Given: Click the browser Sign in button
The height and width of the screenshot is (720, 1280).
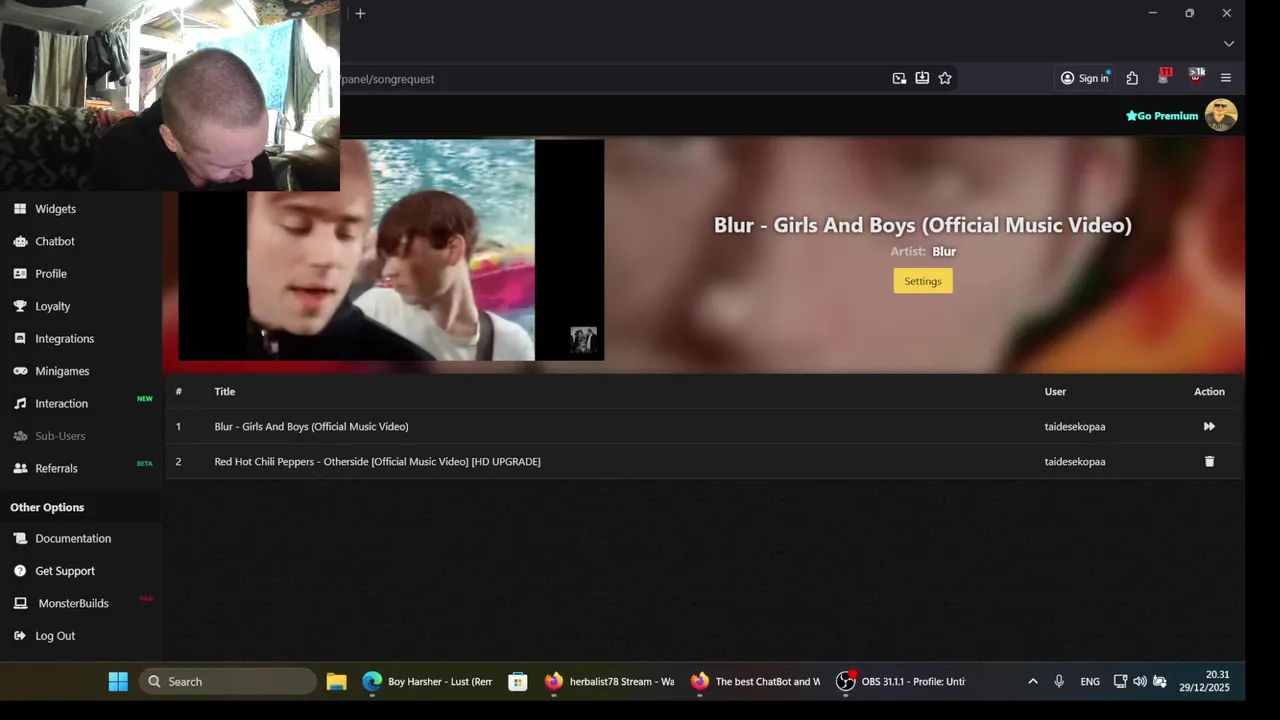Looking at the screenshot, I should coord(1085,78).
